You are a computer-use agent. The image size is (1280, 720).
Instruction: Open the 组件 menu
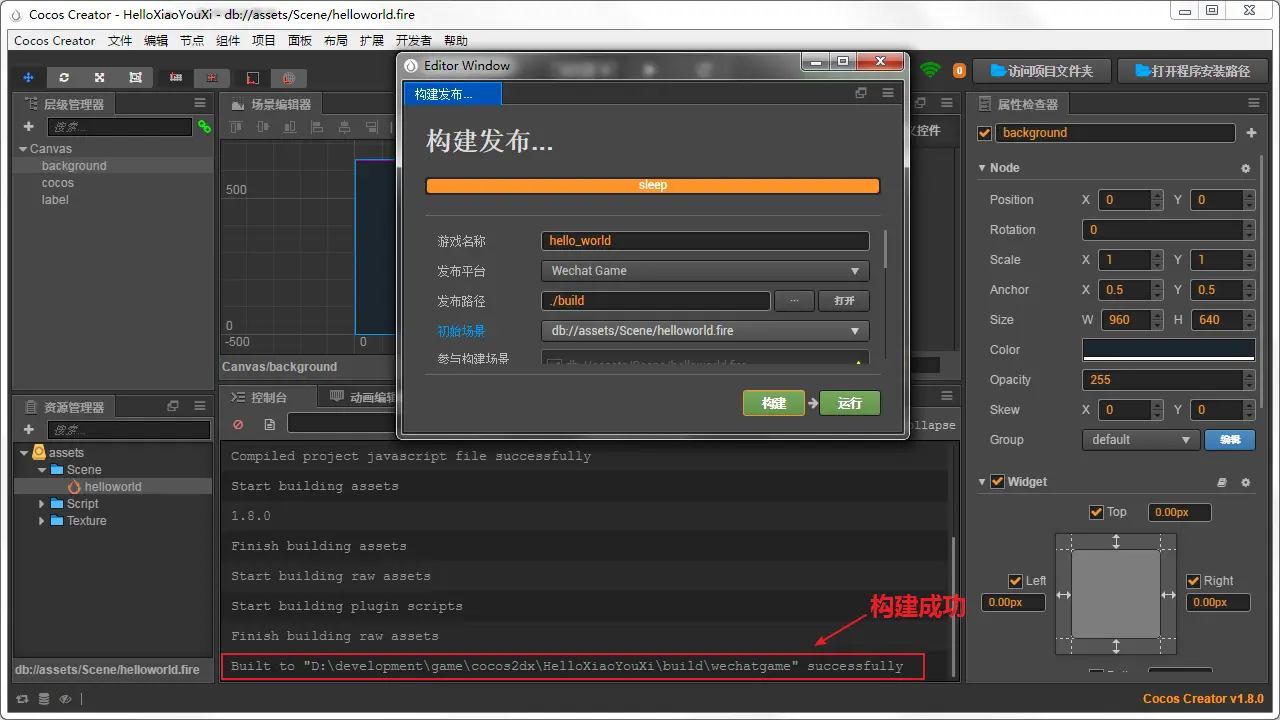click(228, 41)
